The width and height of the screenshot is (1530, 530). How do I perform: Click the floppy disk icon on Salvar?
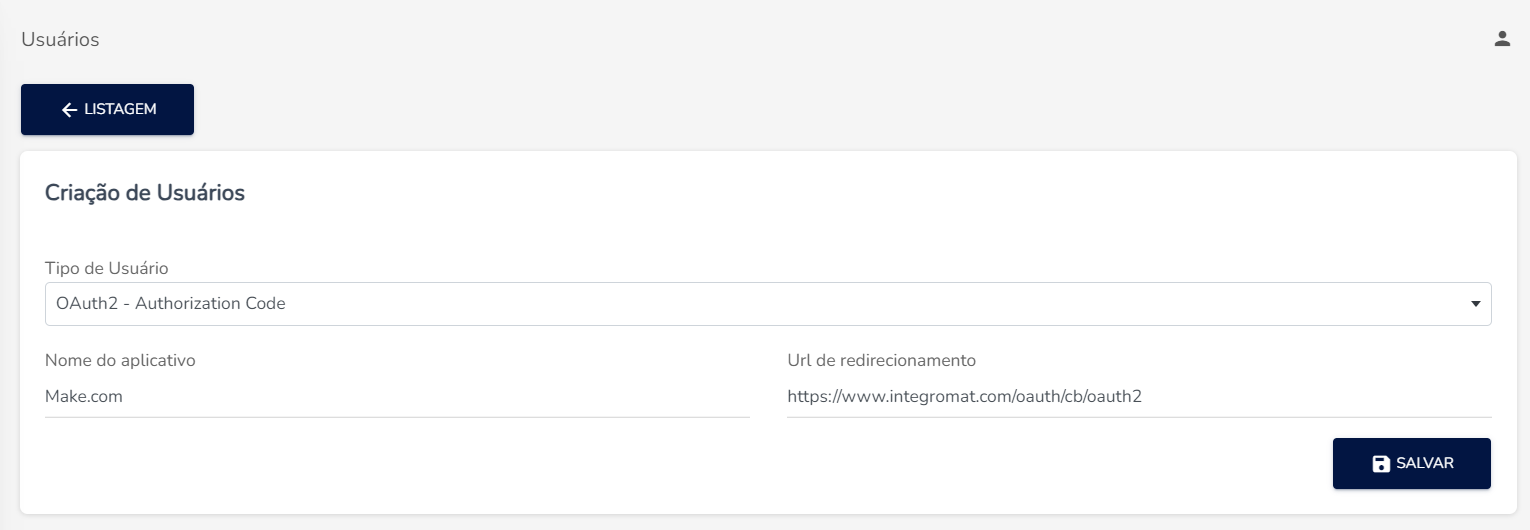pyautogui.click(x=1381, y=464)
